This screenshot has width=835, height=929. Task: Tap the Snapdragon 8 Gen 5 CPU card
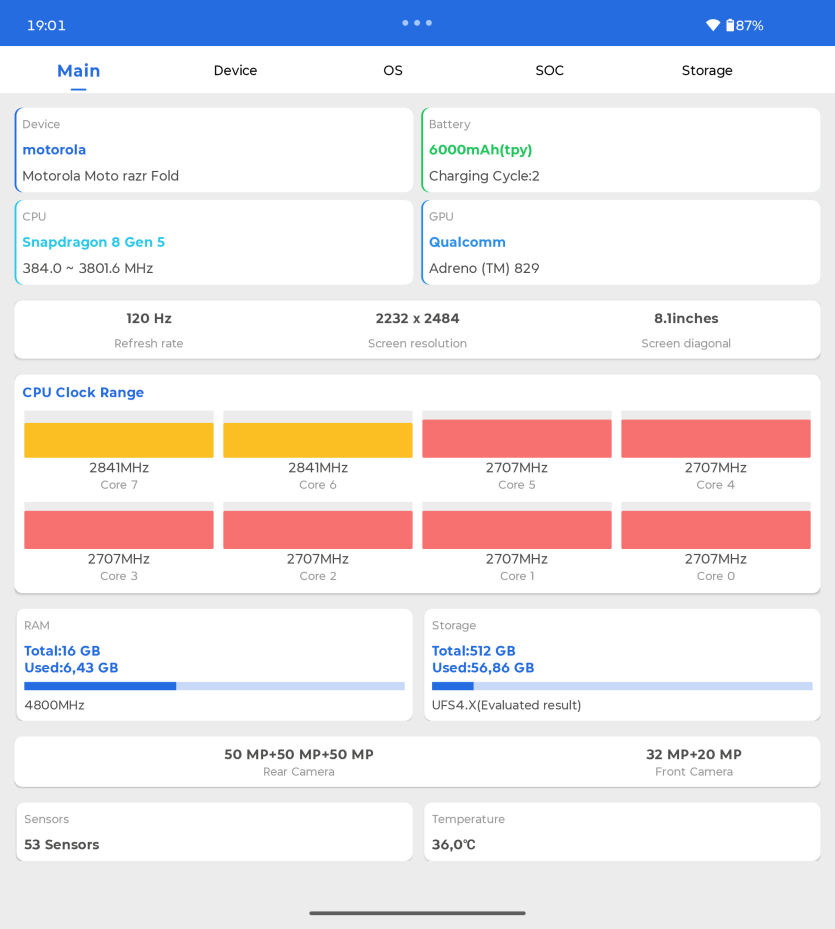(214, 242)
